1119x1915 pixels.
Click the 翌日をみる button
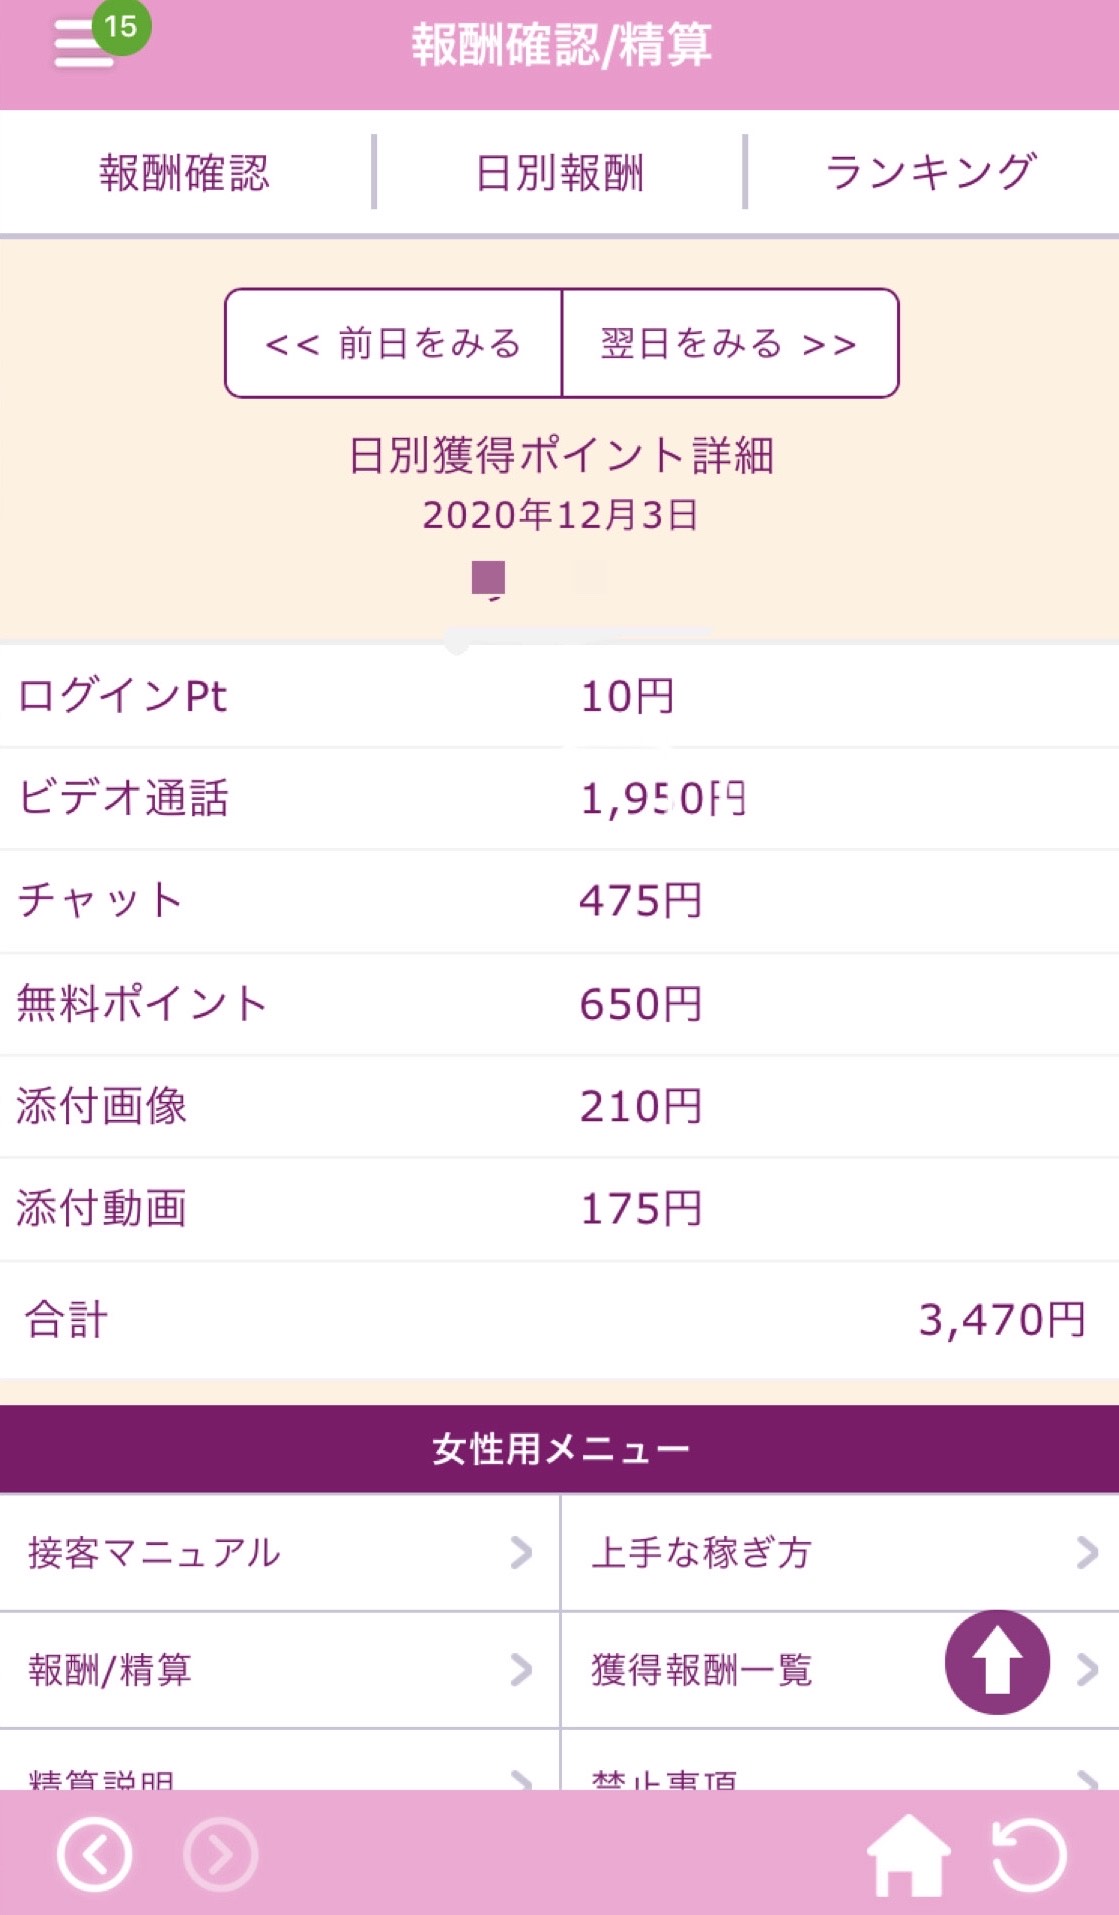tap(730, 344)
